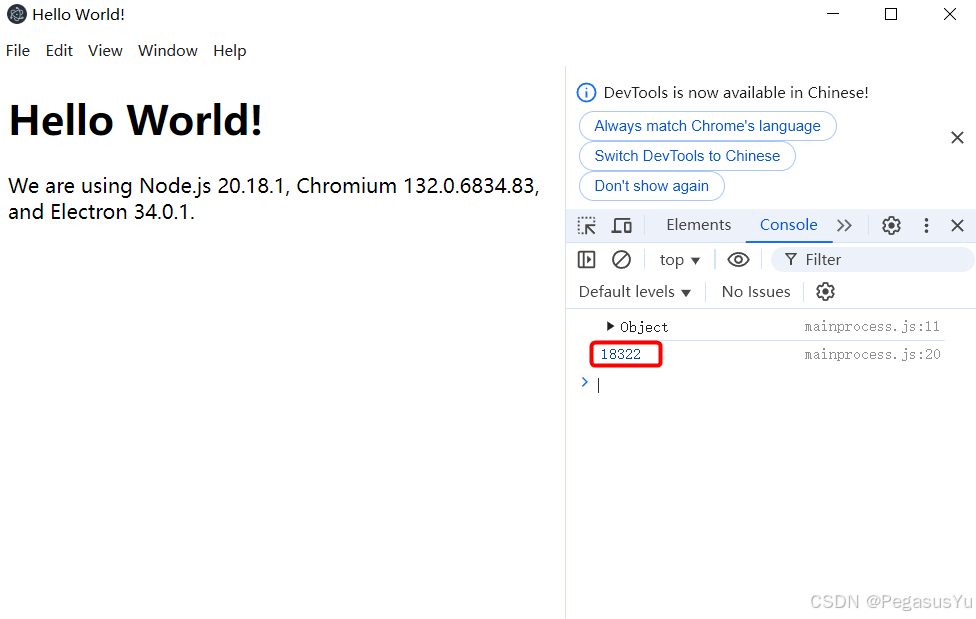Switch to the Elements tab
The height and width of the screenshot is (619, 976).
pyautogui.click(x=698, y=225)
